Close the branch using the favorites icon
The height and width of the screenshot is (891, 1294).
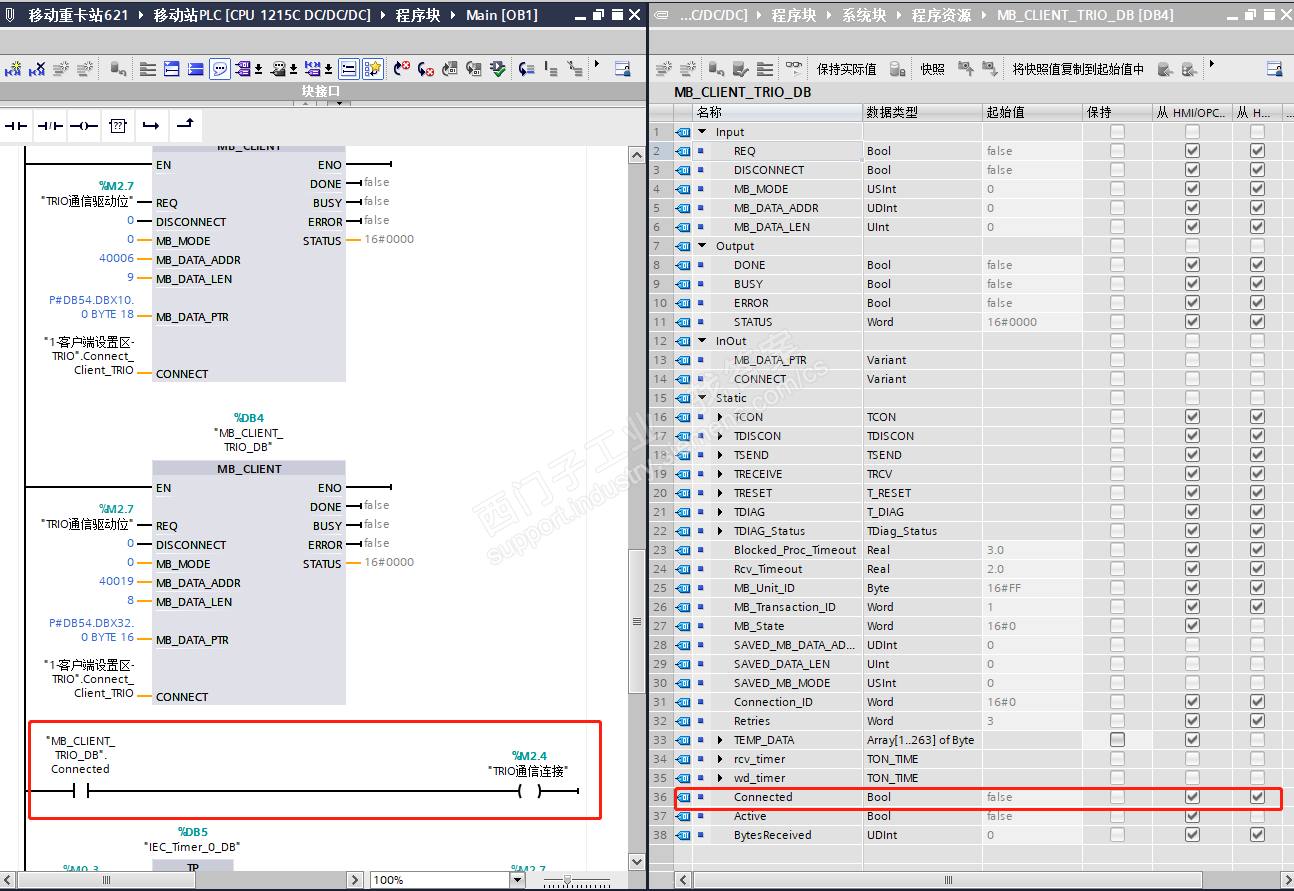[x=185, y=125]
